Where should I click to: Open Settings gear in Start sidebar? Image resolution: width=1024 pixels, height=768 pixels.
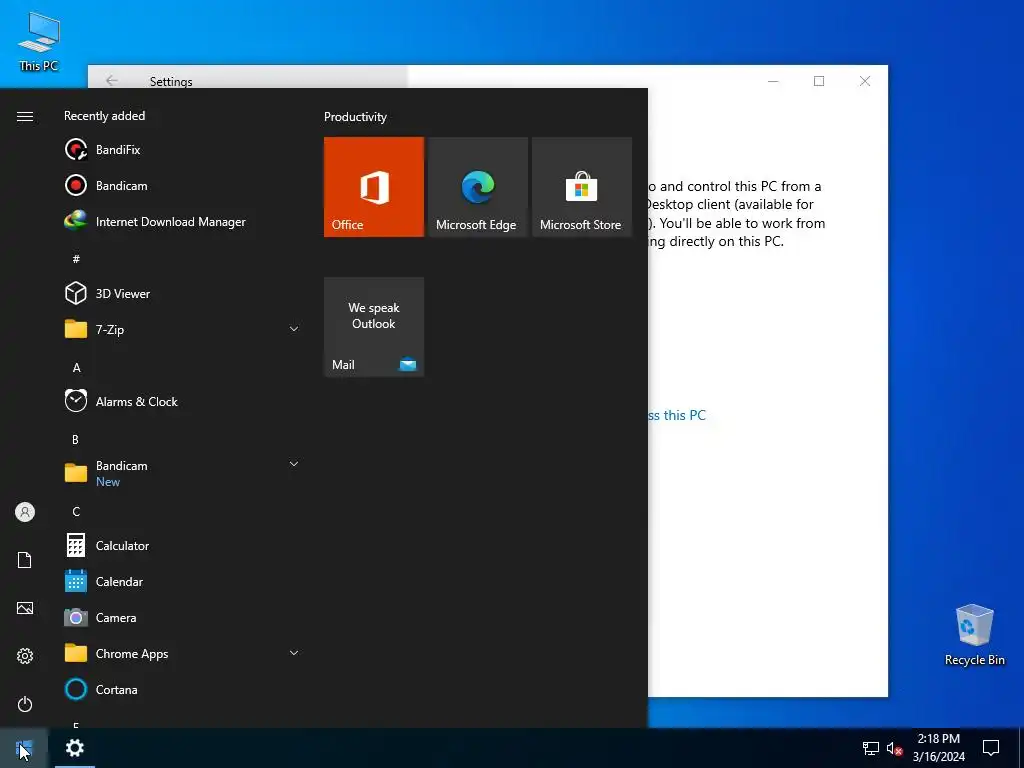coord(25,656)
